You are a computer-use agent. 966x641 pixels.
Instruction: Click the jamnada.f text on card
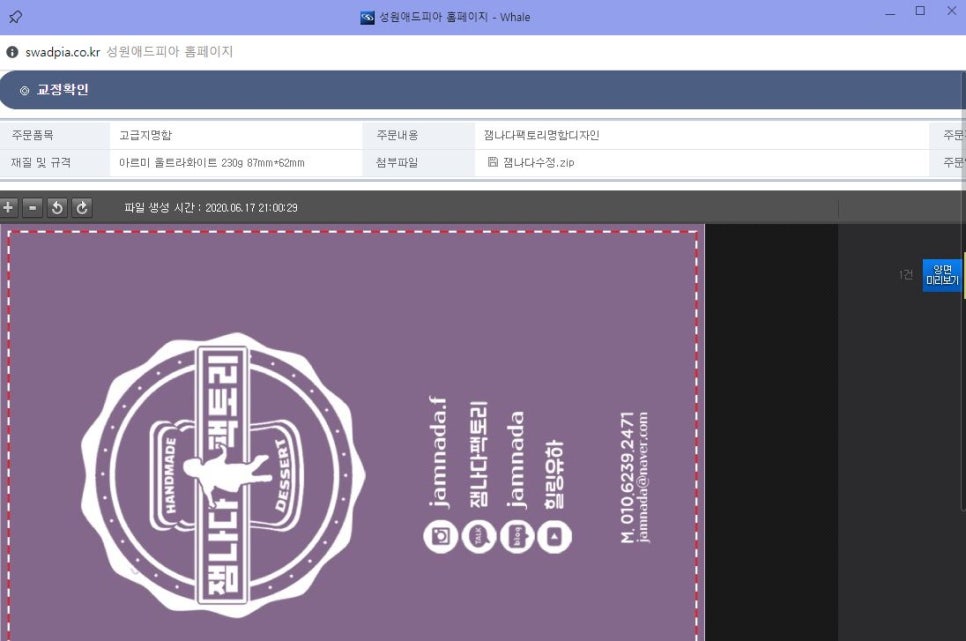[x=439, y=452]
